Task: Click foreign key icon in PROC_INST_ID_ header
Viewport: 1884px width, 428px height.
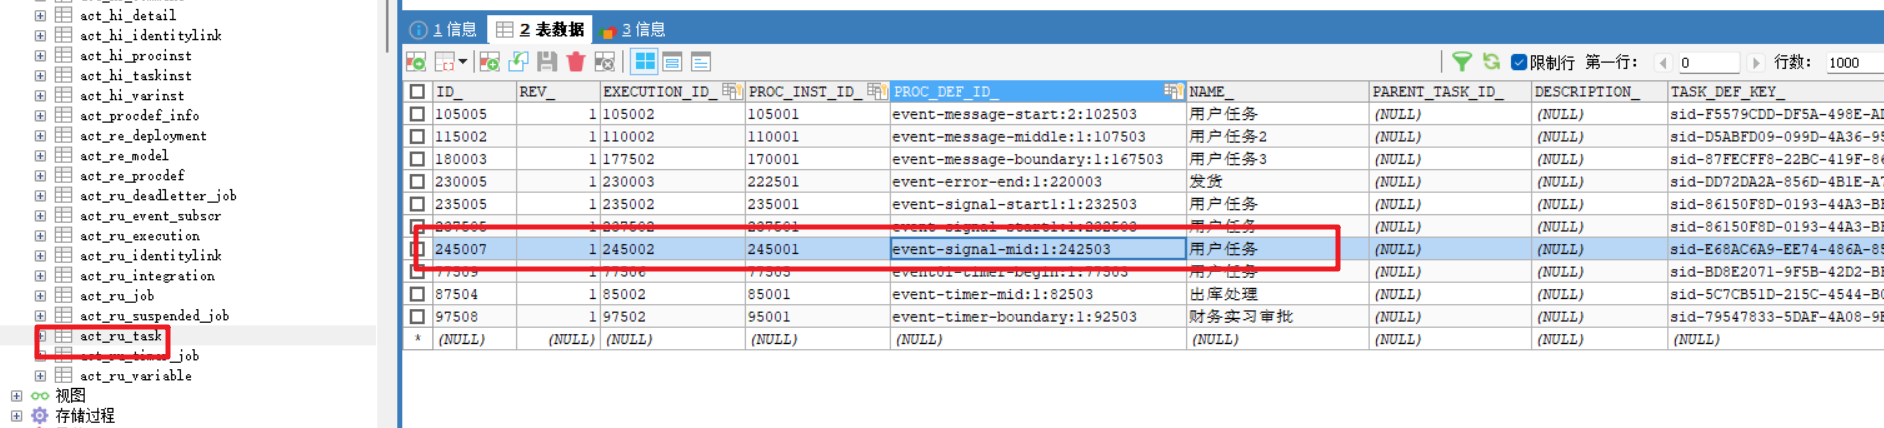Action: [x=877, y=91]
